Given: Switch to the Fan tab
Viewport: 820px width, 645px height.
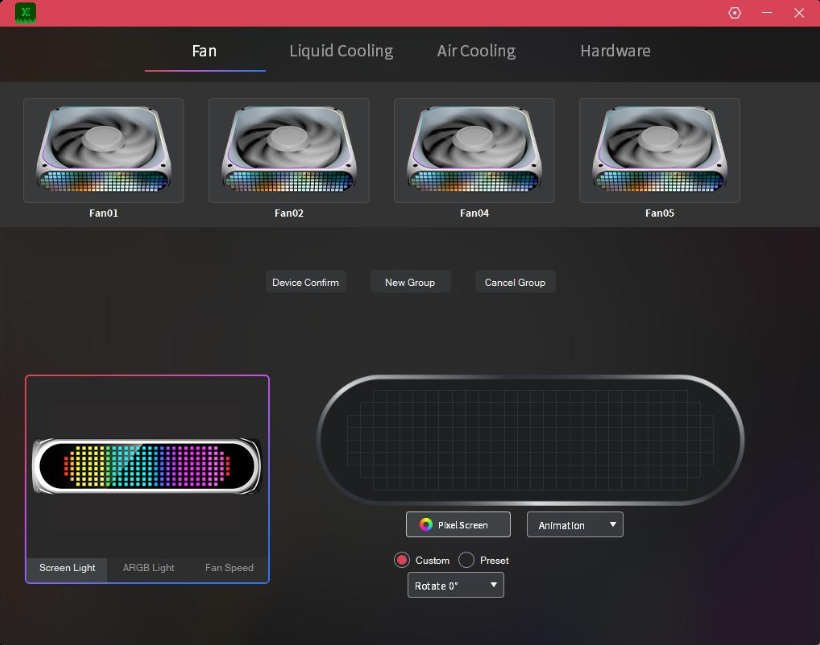Looking at the screenshot, I should (204, 51).
